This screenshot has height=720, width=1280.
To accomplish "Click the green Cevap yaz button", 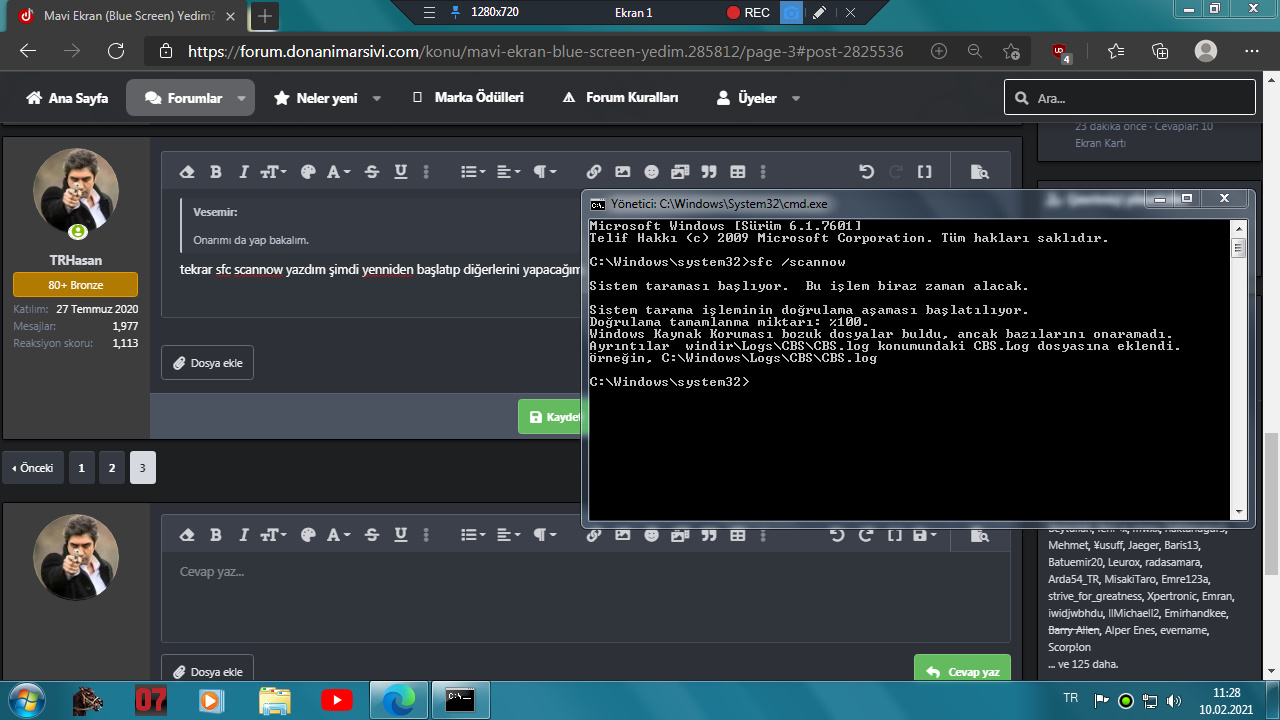I will coord(962,671).
